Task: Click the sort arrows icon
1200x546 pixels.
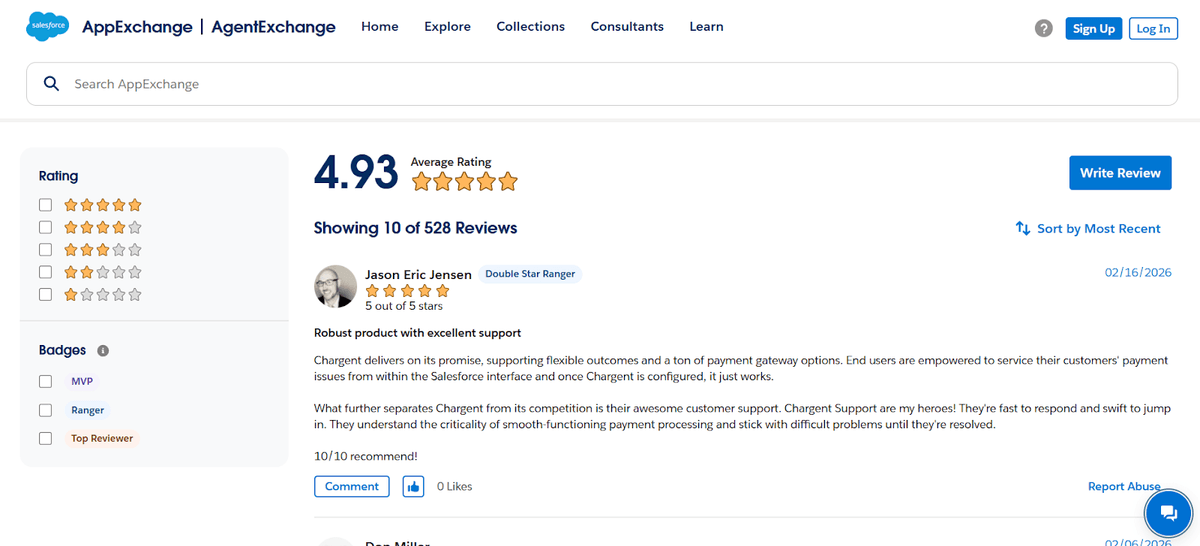Action: pos(1023,228)
